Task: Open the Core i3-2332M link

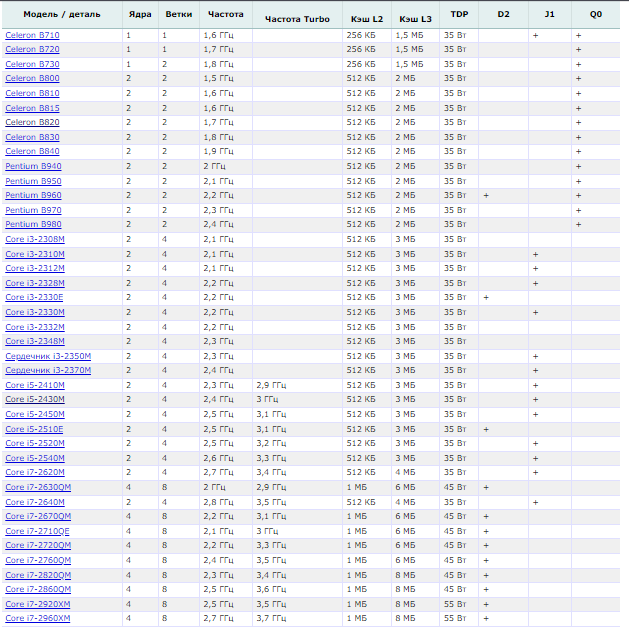Action: click(x=35, y=327)
